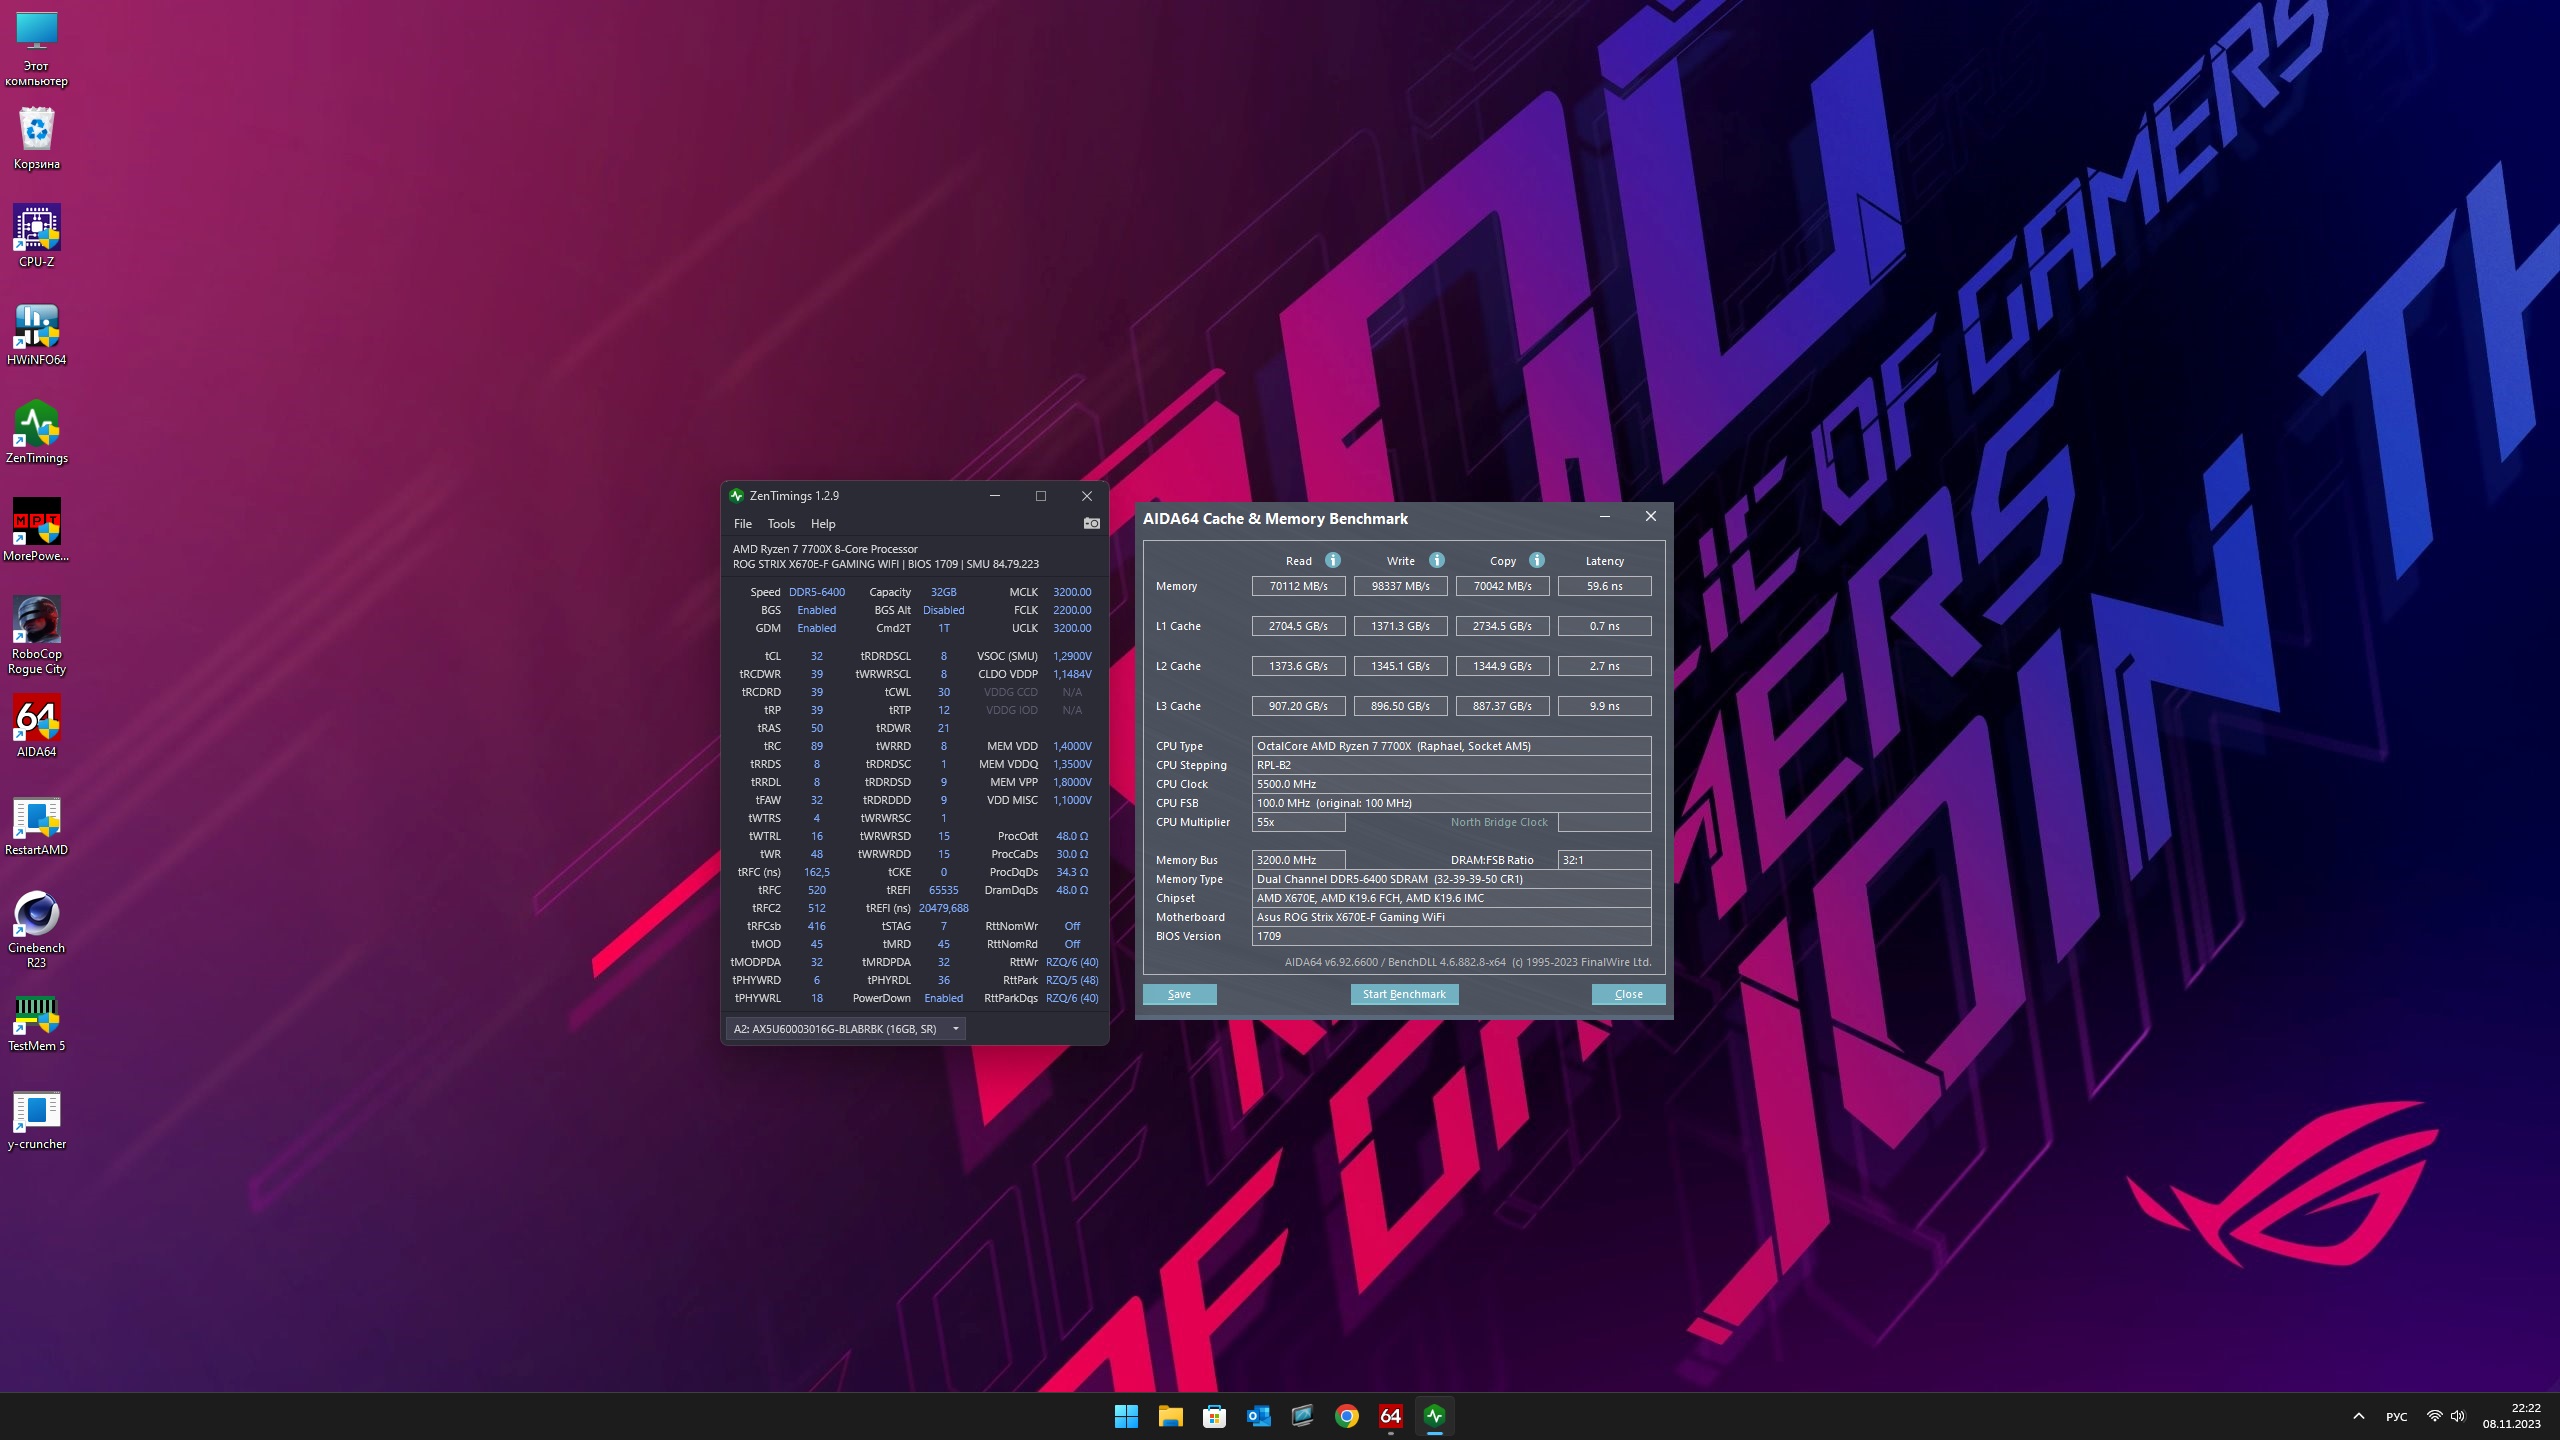Open the Help menu in ZenTimings
Image resolution: width=2560 pixels, height=1440 pixels.
(x=822, y=524)
